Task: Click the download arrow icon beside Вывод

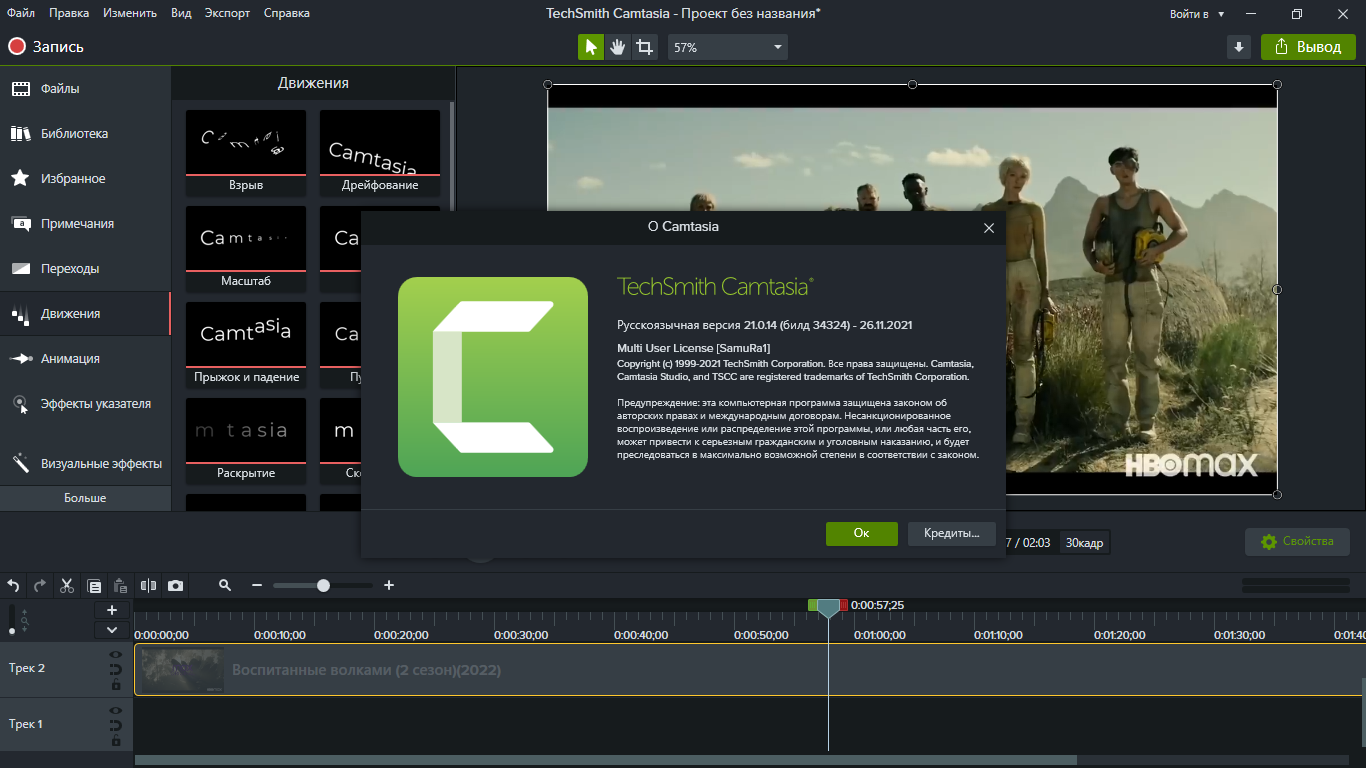Action: tap(1239, 47)
